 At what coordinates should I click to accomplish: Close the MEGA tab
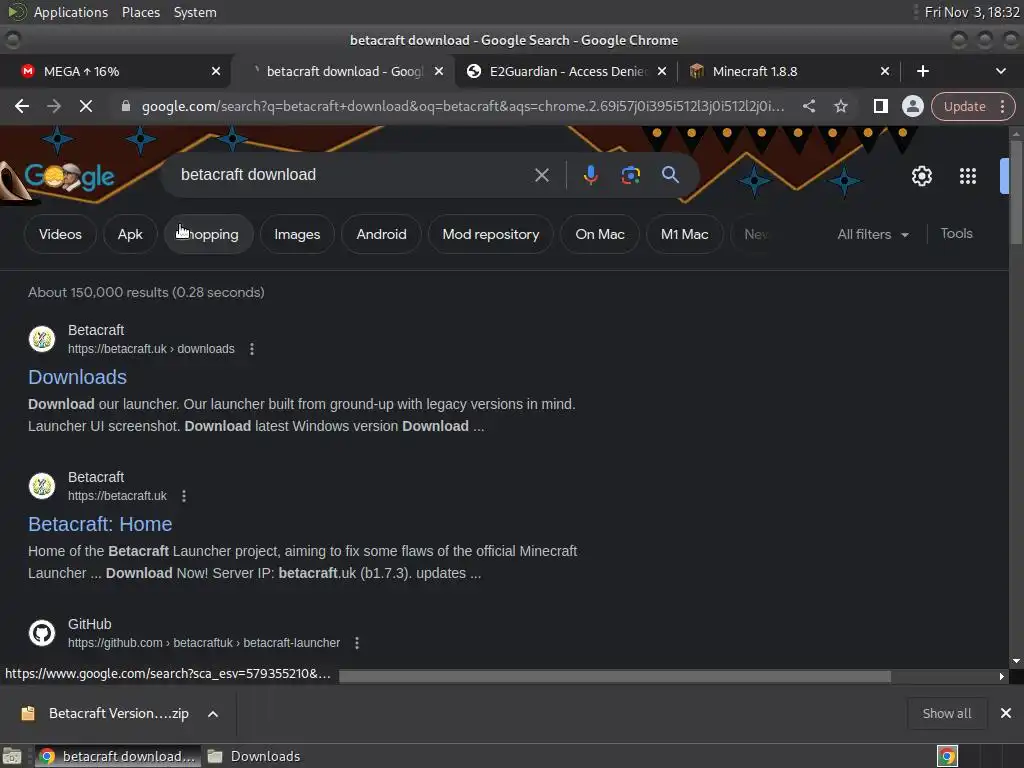(216, 71)
